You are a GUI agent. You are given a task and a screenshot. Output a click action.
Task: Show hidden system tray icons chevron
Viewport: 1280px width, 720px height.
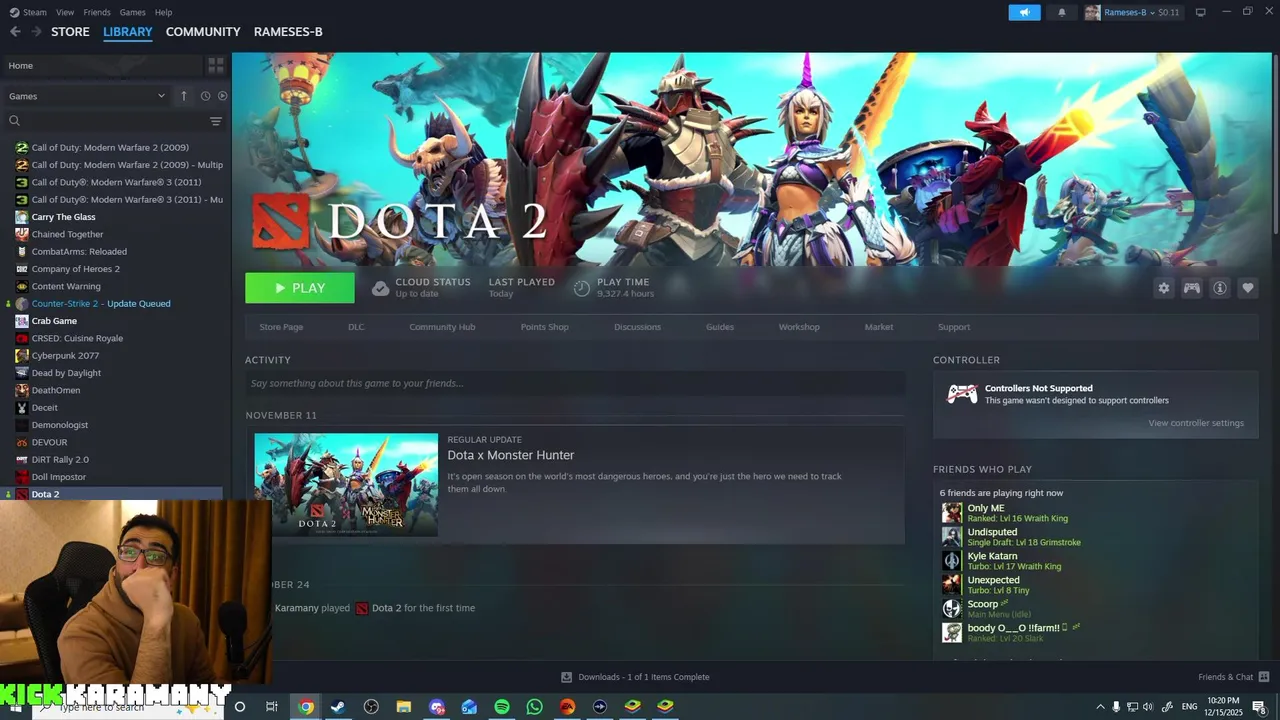click(x=1100, y=707)
